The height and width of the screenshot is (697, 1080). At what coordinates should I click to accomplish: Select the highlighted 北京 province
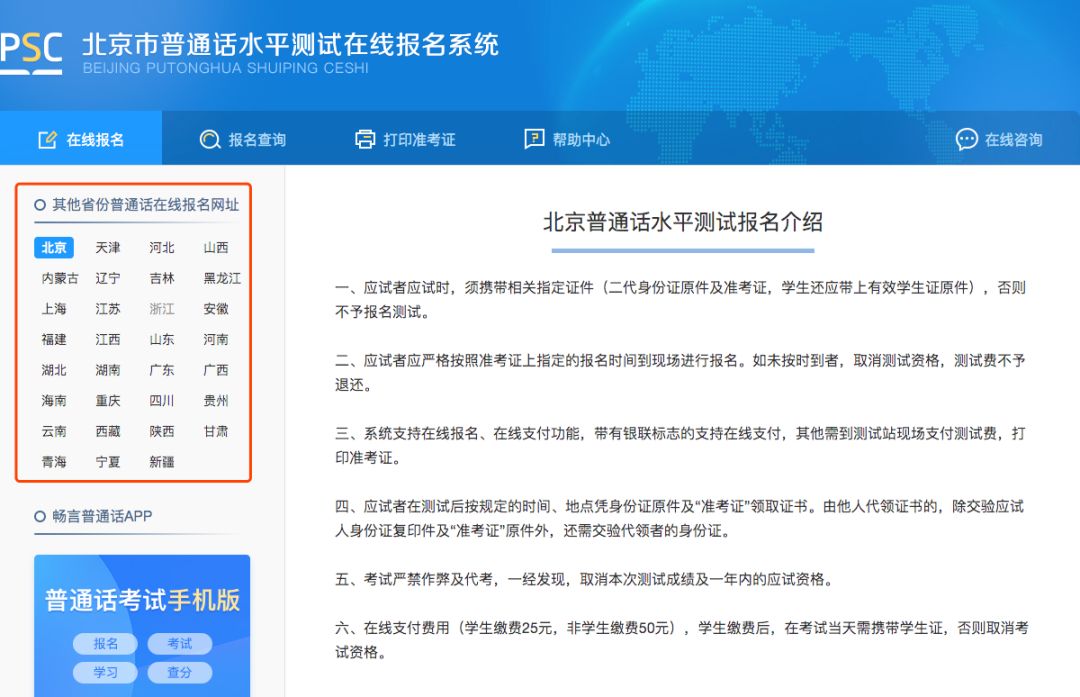[x=54, y=248]
